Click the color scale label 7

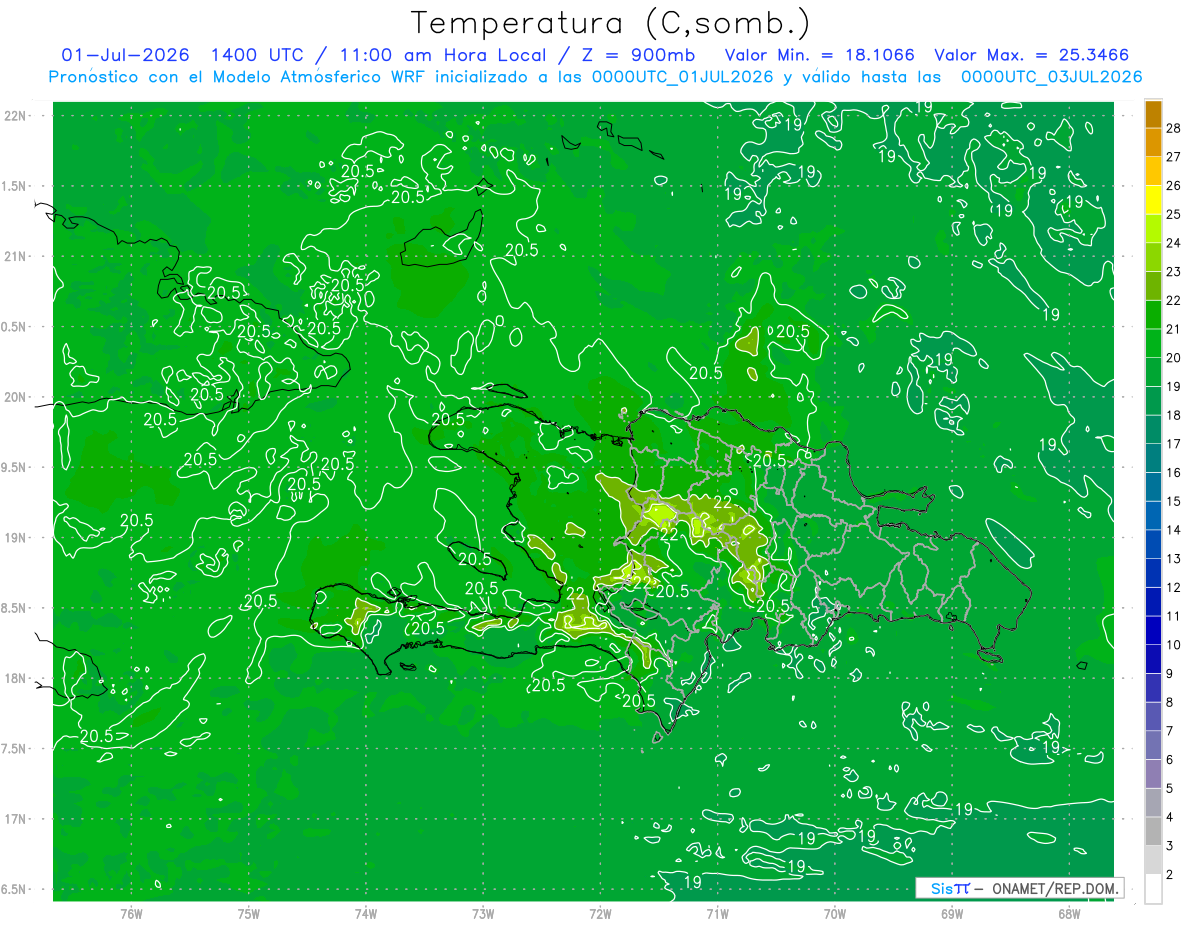coord(1171,731)
